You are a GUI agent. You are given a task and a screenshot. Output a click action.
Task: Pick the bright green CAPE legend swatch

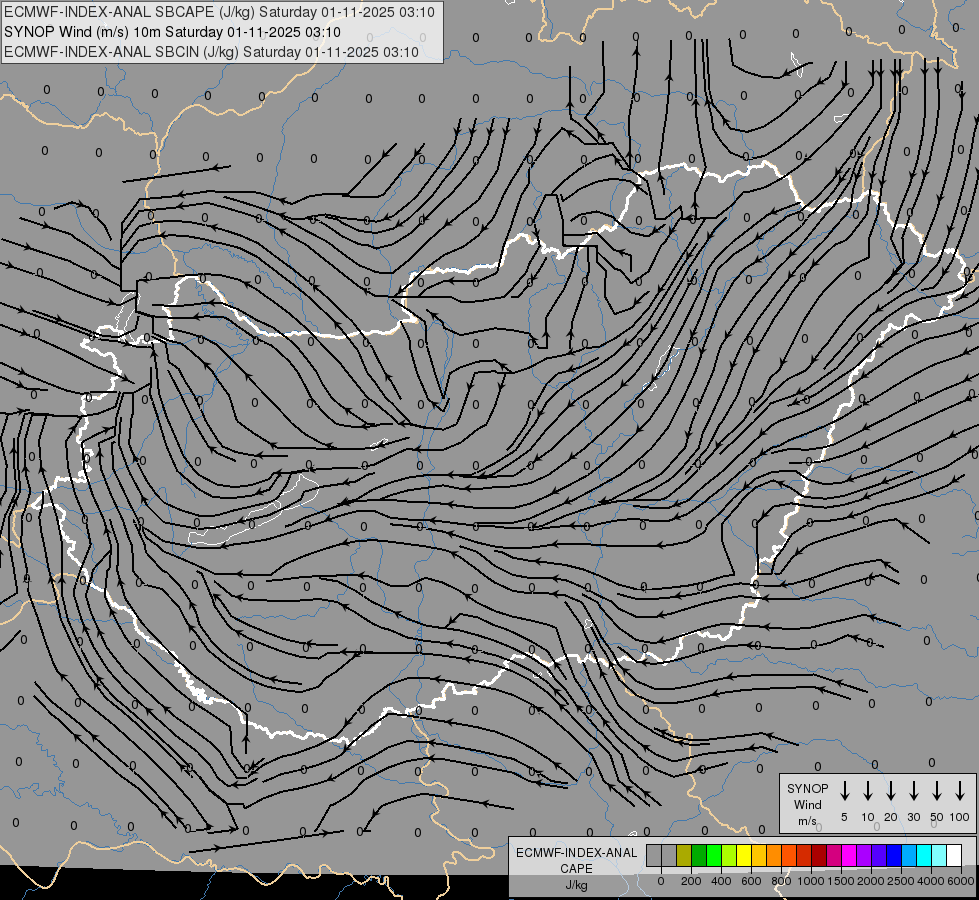[x=714, y=856]
